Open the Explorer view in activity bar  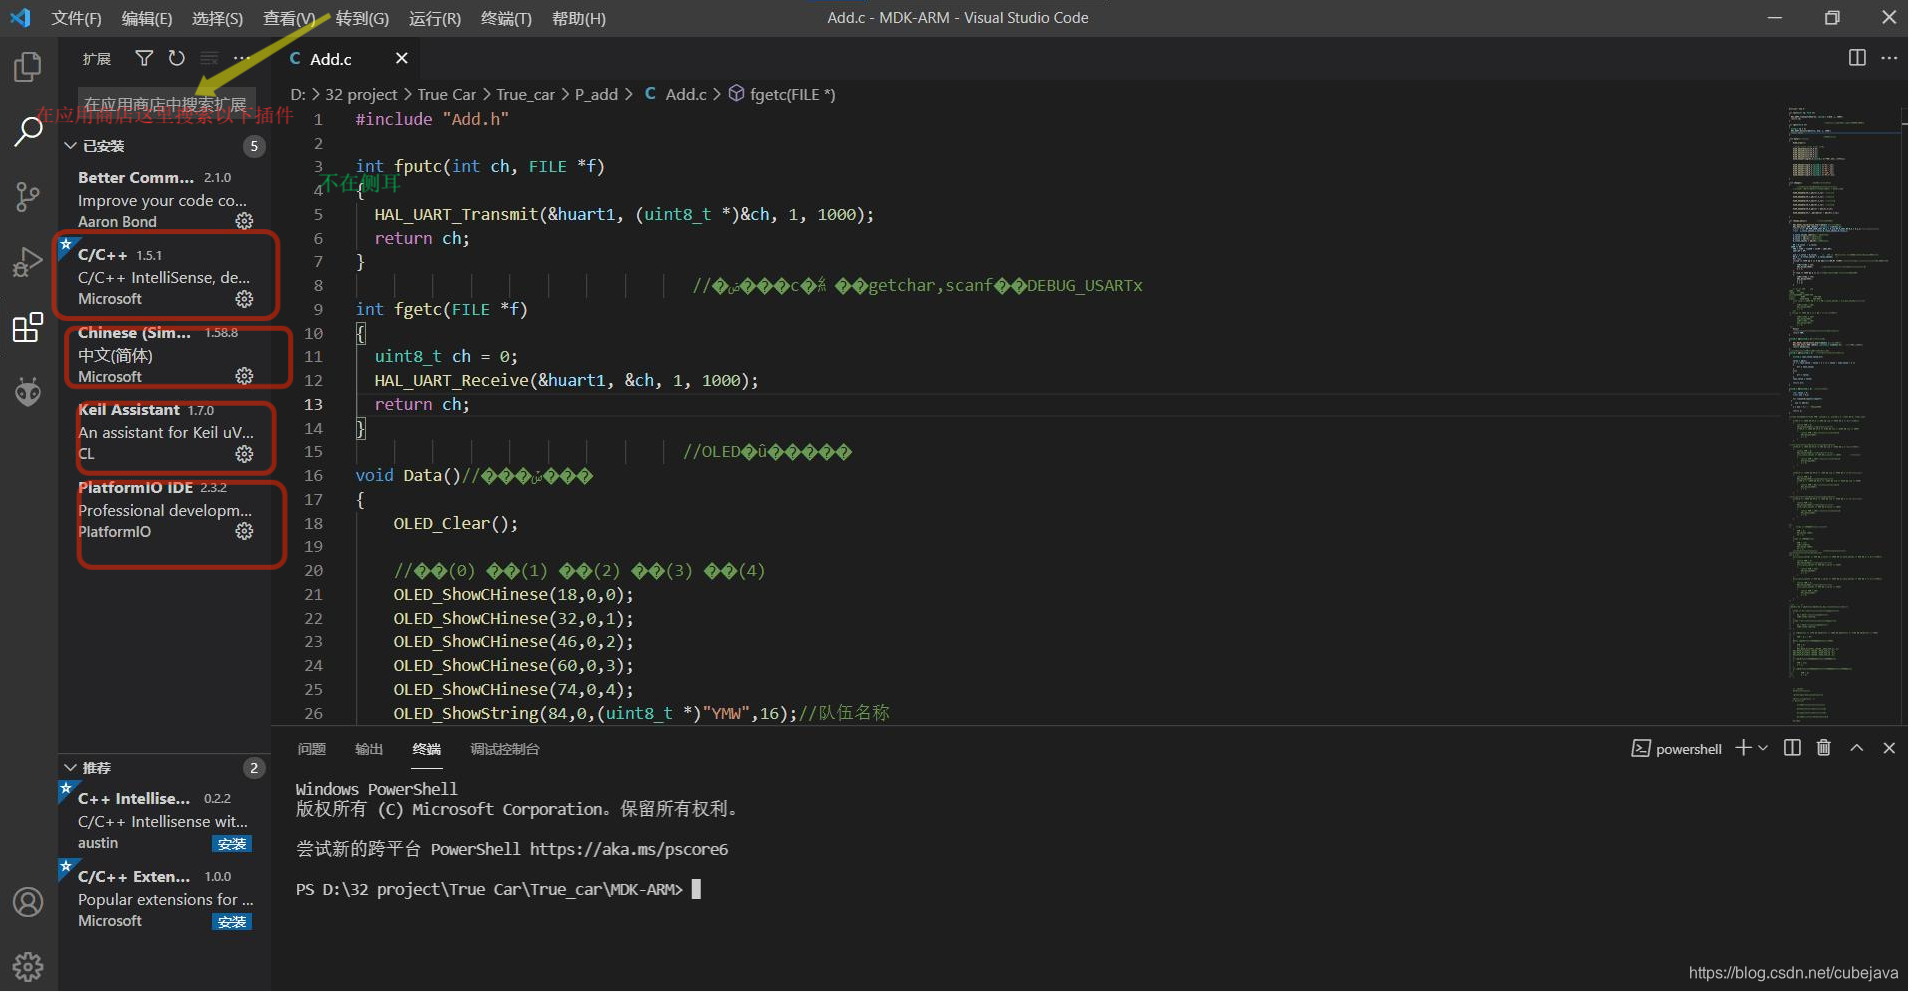coord(28,67)
